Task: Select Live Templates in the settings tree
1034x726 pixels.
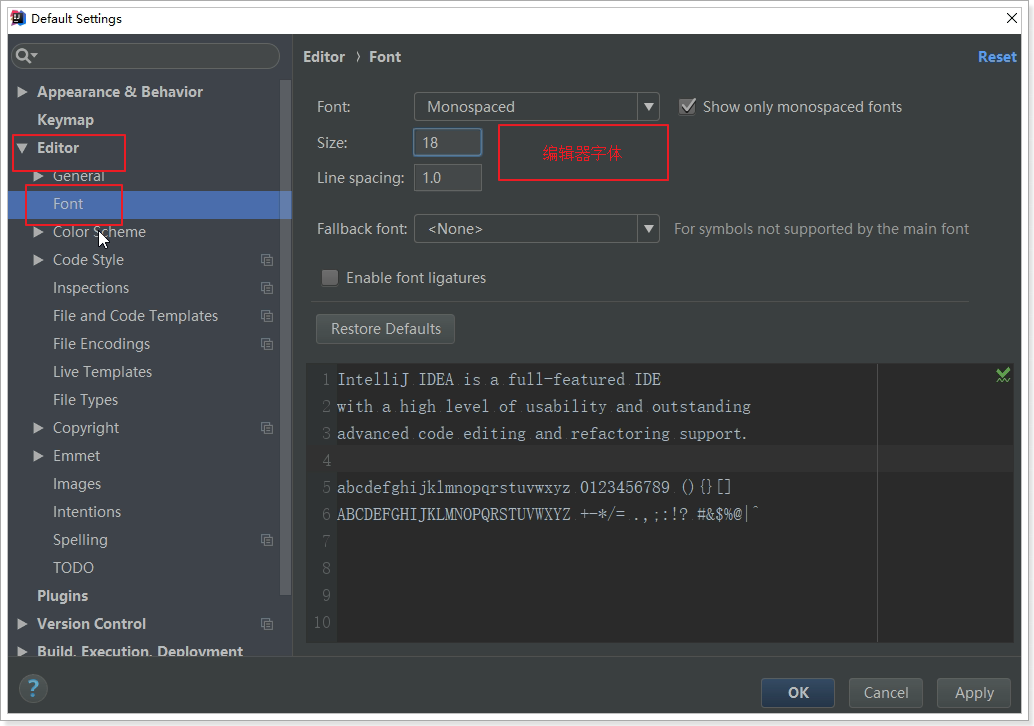Action: coord(102,372)
